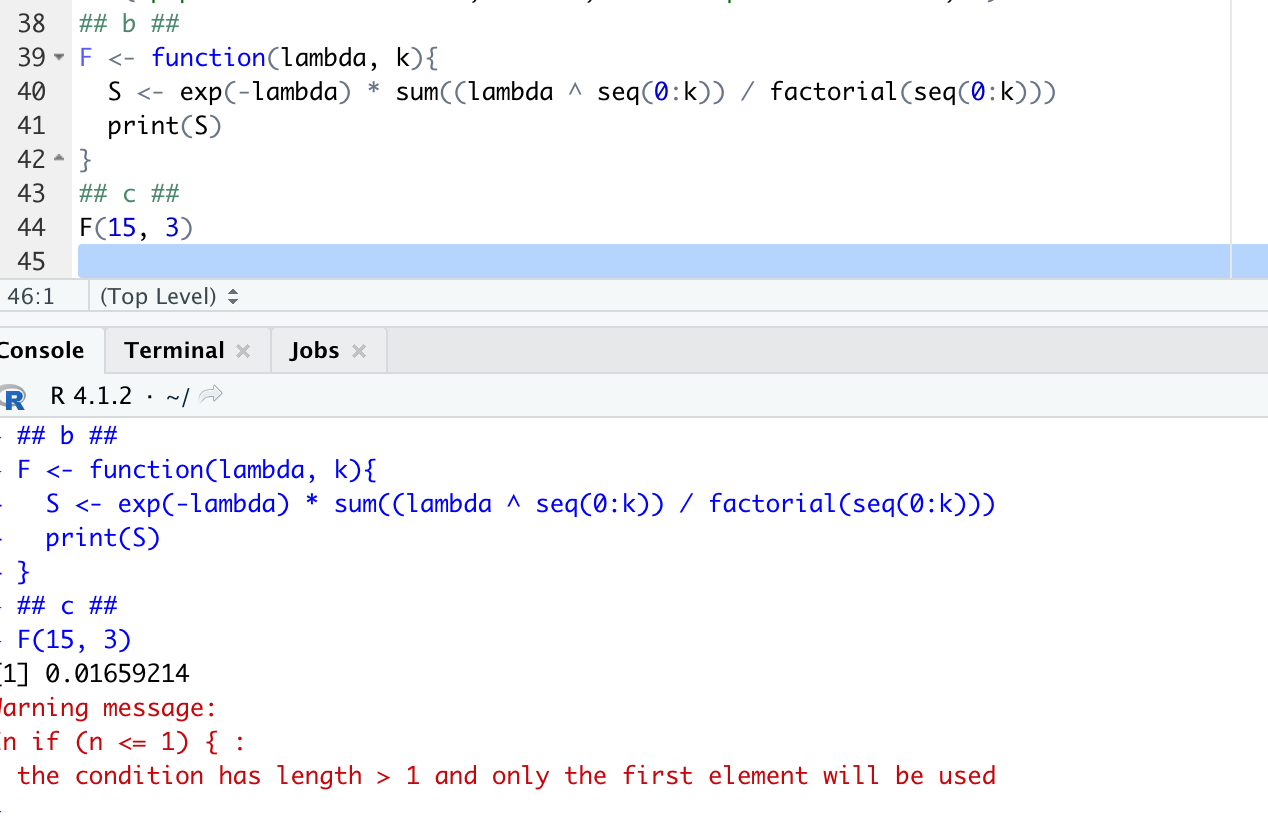Close the Jobs tab with its x icon

(357, 350)
